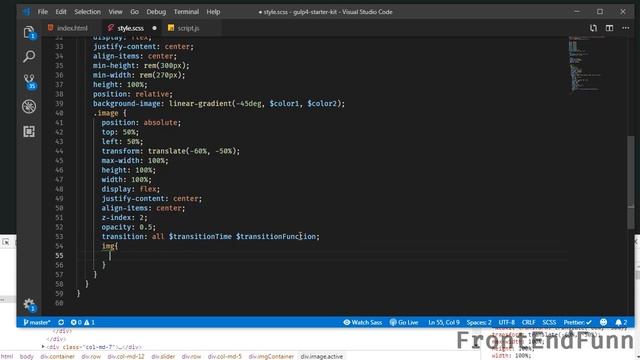640x360 pixels.
Task: Open the Help menu
Action: 213,12
